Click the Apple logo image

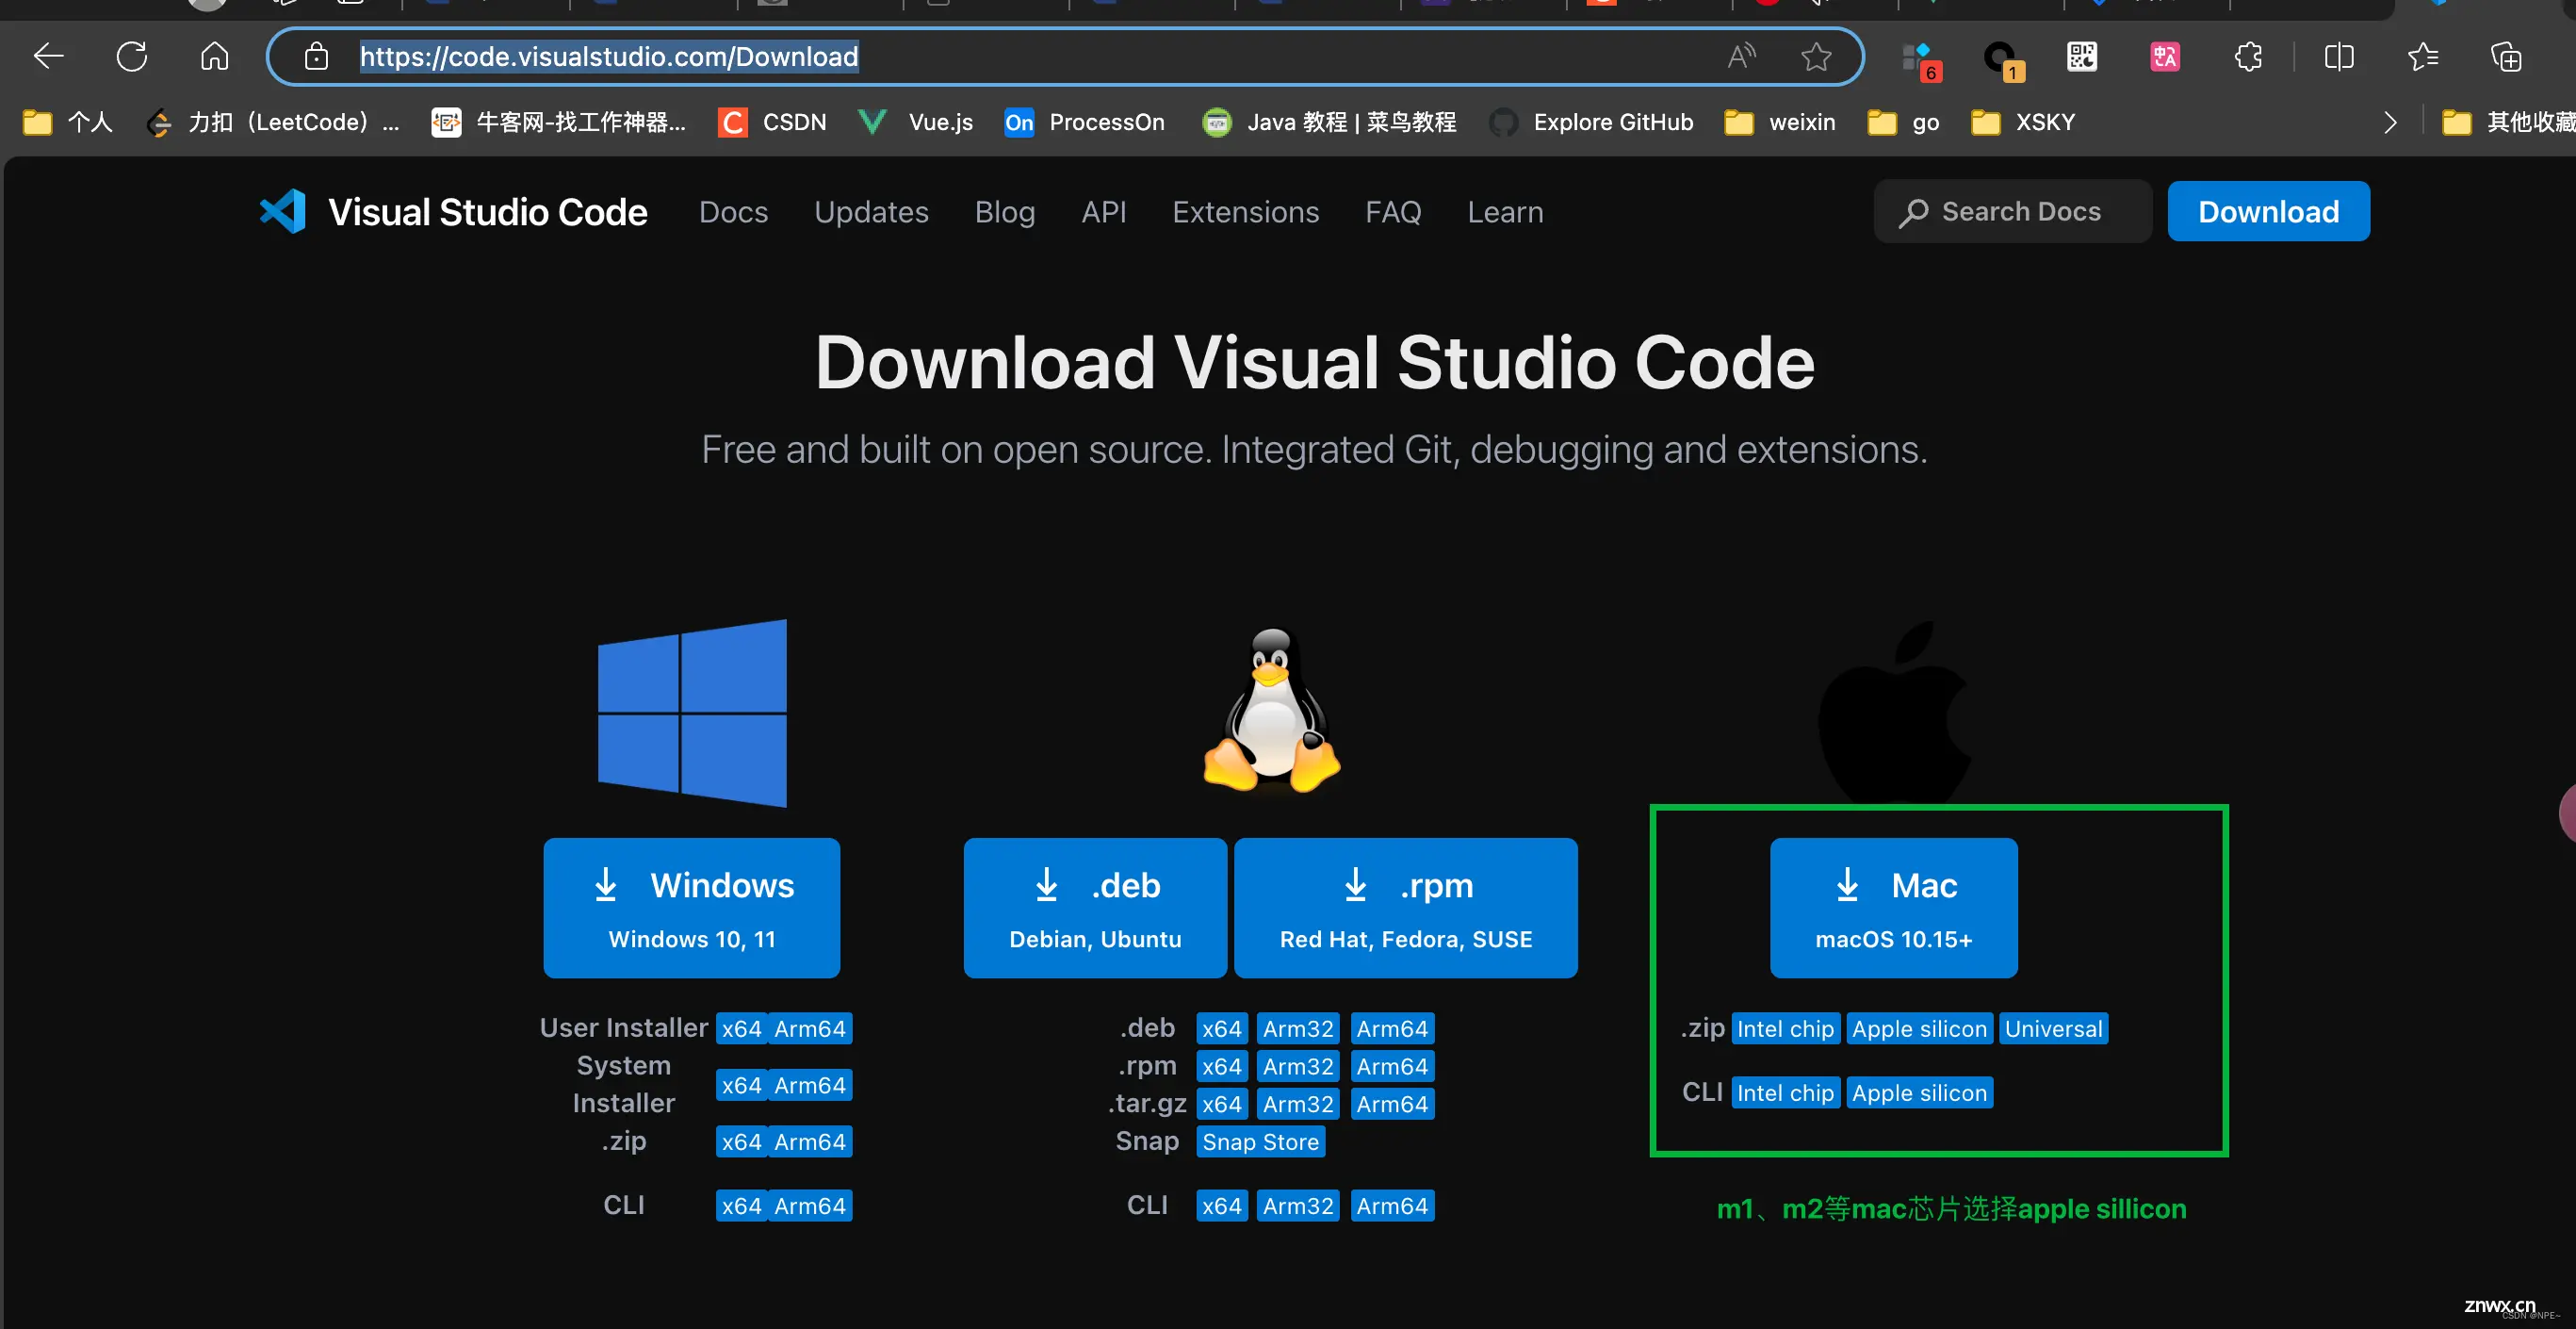tap(1893, 712)
